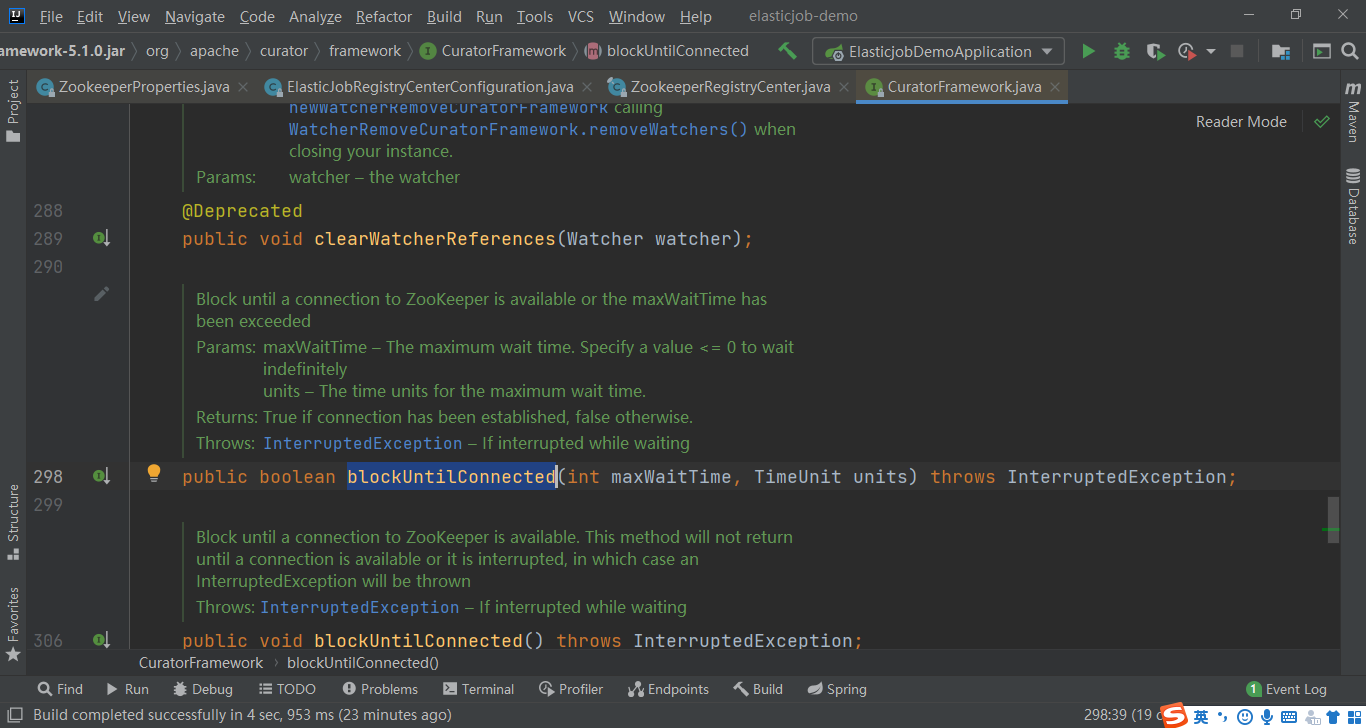Open profiler options dropdown arrow

coord(1211,51)
